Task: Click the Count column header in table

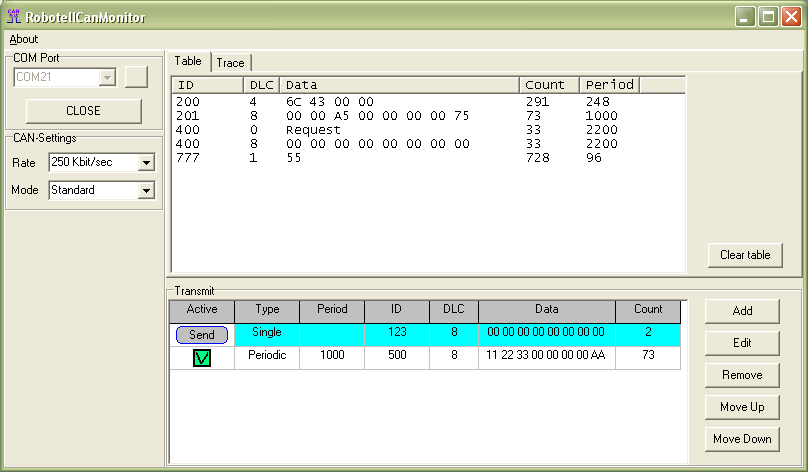Action: 548,85
